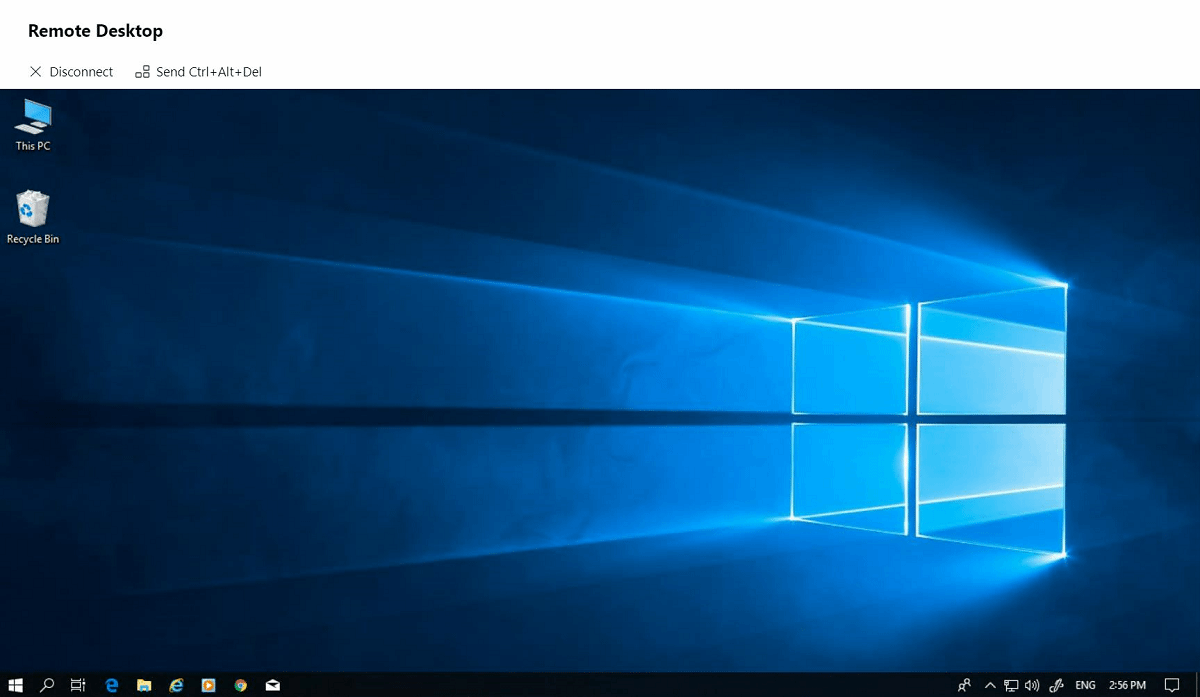
Task: Open This PC on the desktop
Action: [33, 120]
